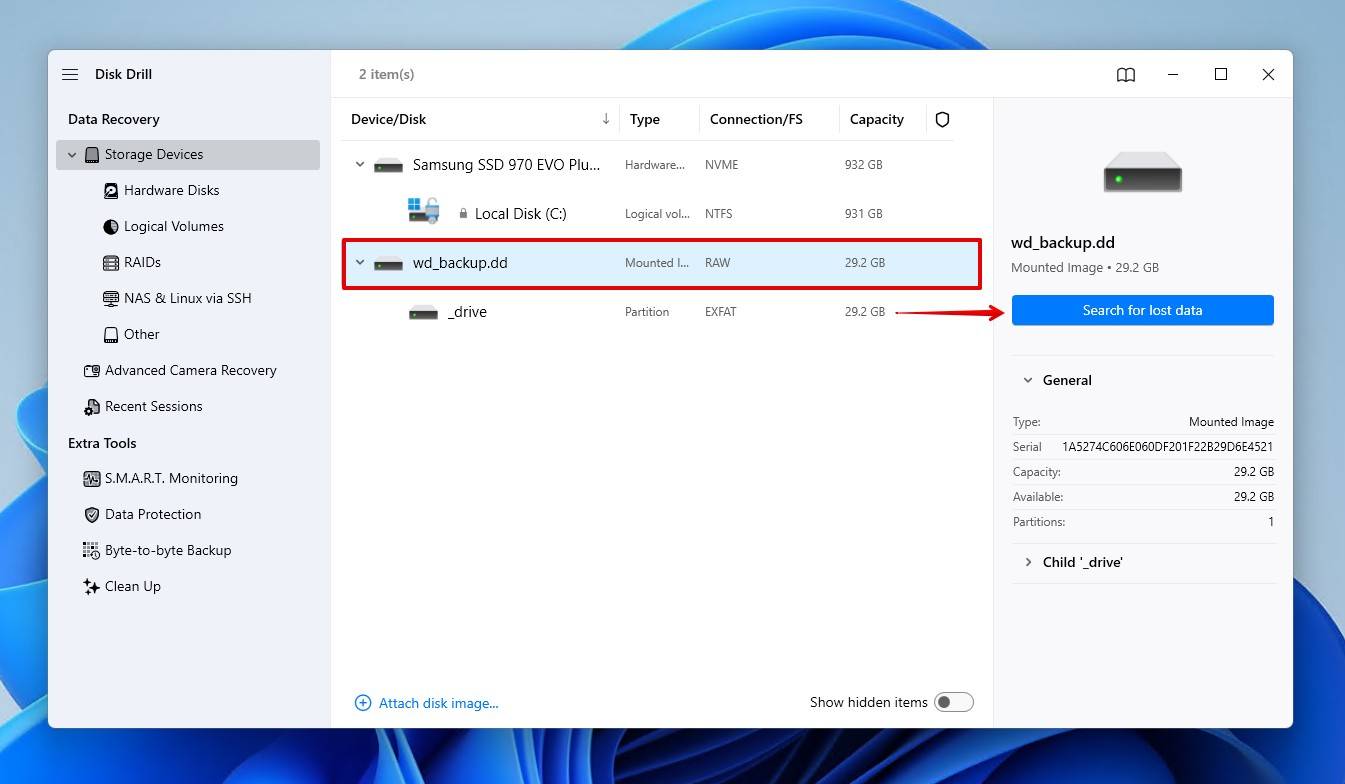This screenshot has width=1345, height=784.
Task: Select the Logical Volumes icon
Action: click(110, 226)
